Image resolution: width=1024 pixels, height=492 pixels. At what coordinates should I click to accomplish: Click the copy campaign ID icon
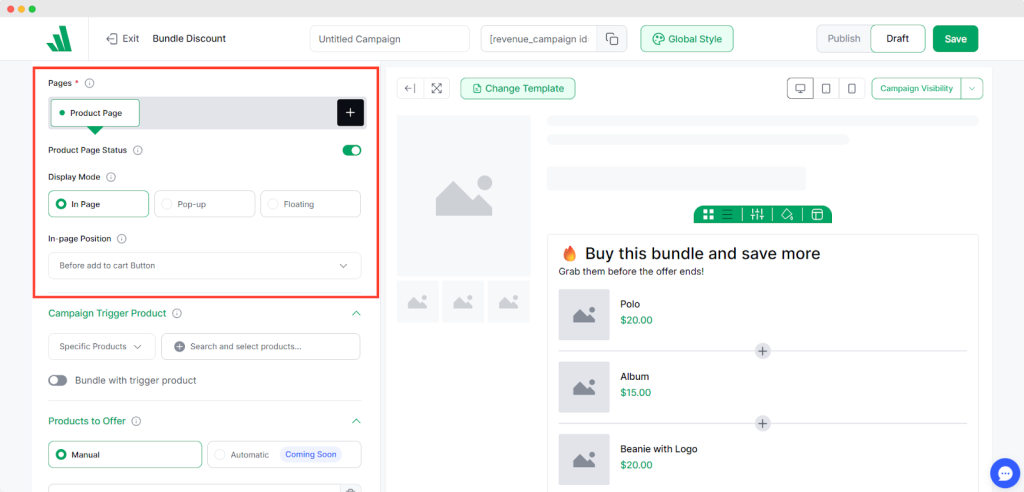pyautogui.click(x=612, y=39)
